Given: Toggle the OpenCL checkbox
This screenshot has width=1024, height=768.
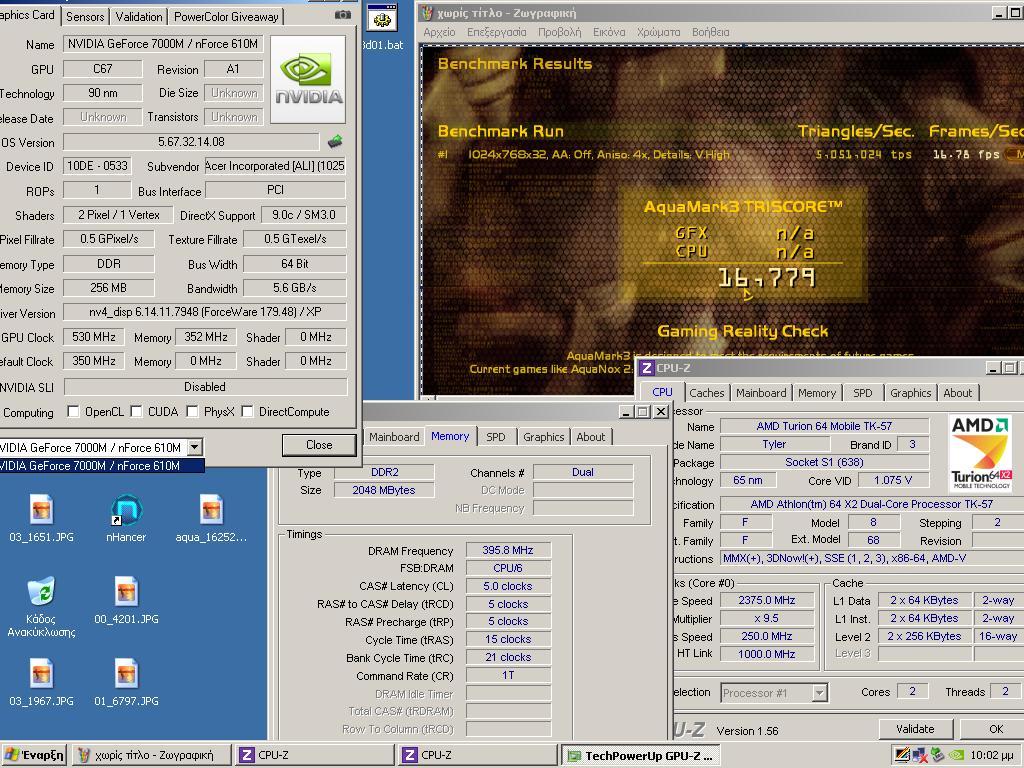Looking at the screenshot, I should coord(73,411).
